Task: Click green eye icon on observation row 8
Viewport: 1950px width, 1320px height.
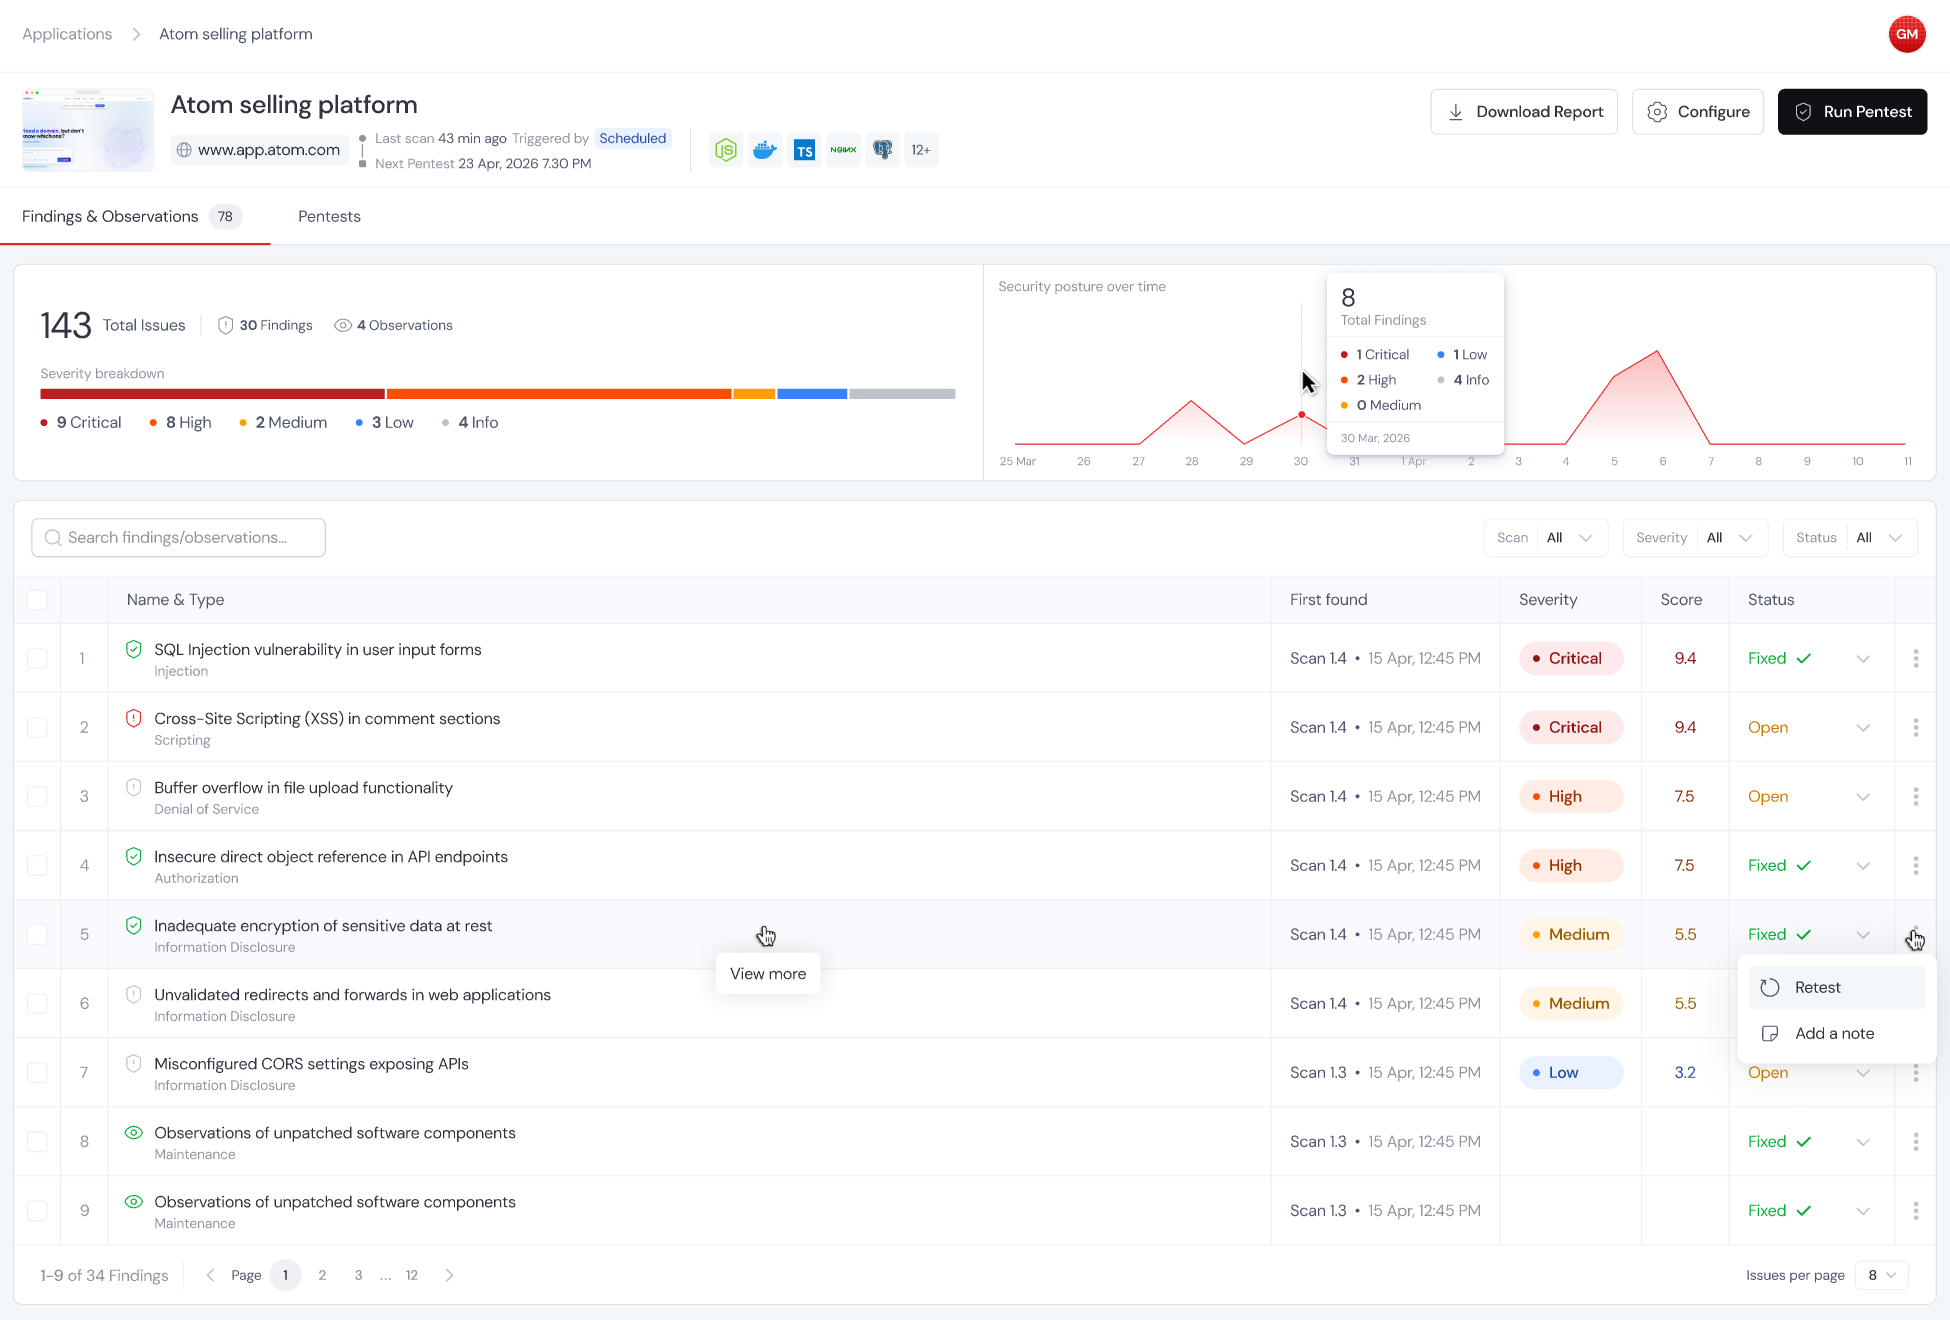Action: [x=133, y=1132]
